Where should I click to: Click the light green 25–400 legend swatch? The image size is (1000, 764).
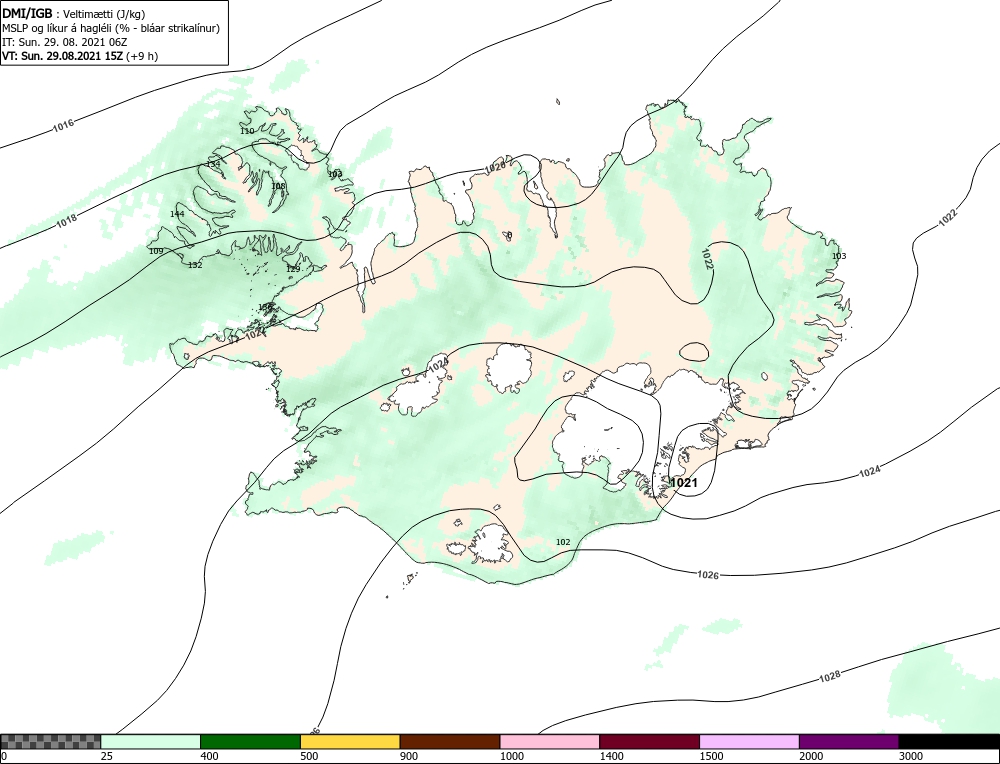click(151, 741)
